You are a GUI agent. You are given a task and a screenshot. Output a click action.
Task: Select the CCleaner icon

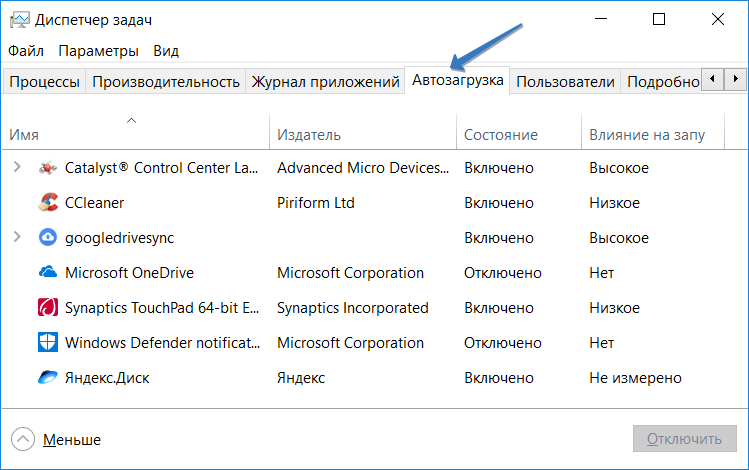(48, 203)
